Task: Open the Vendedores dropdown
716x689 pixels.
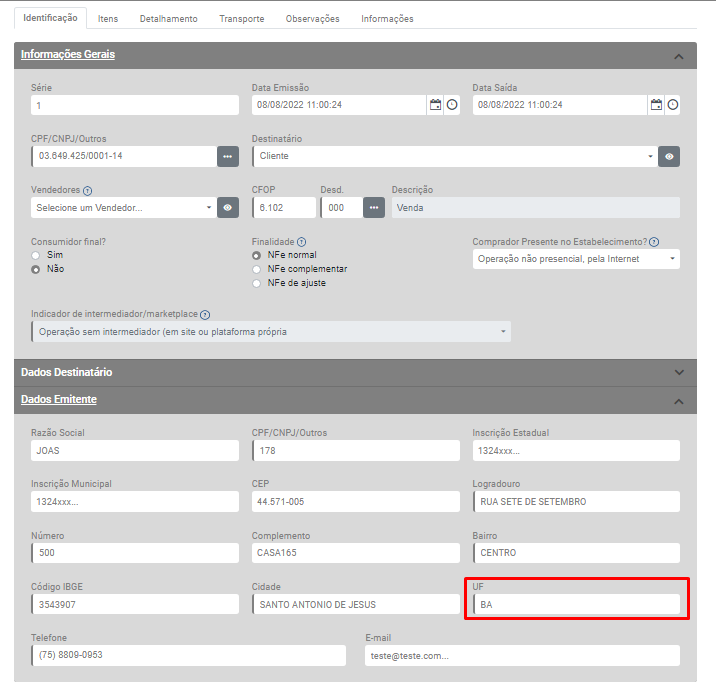Action: [123, 207]
